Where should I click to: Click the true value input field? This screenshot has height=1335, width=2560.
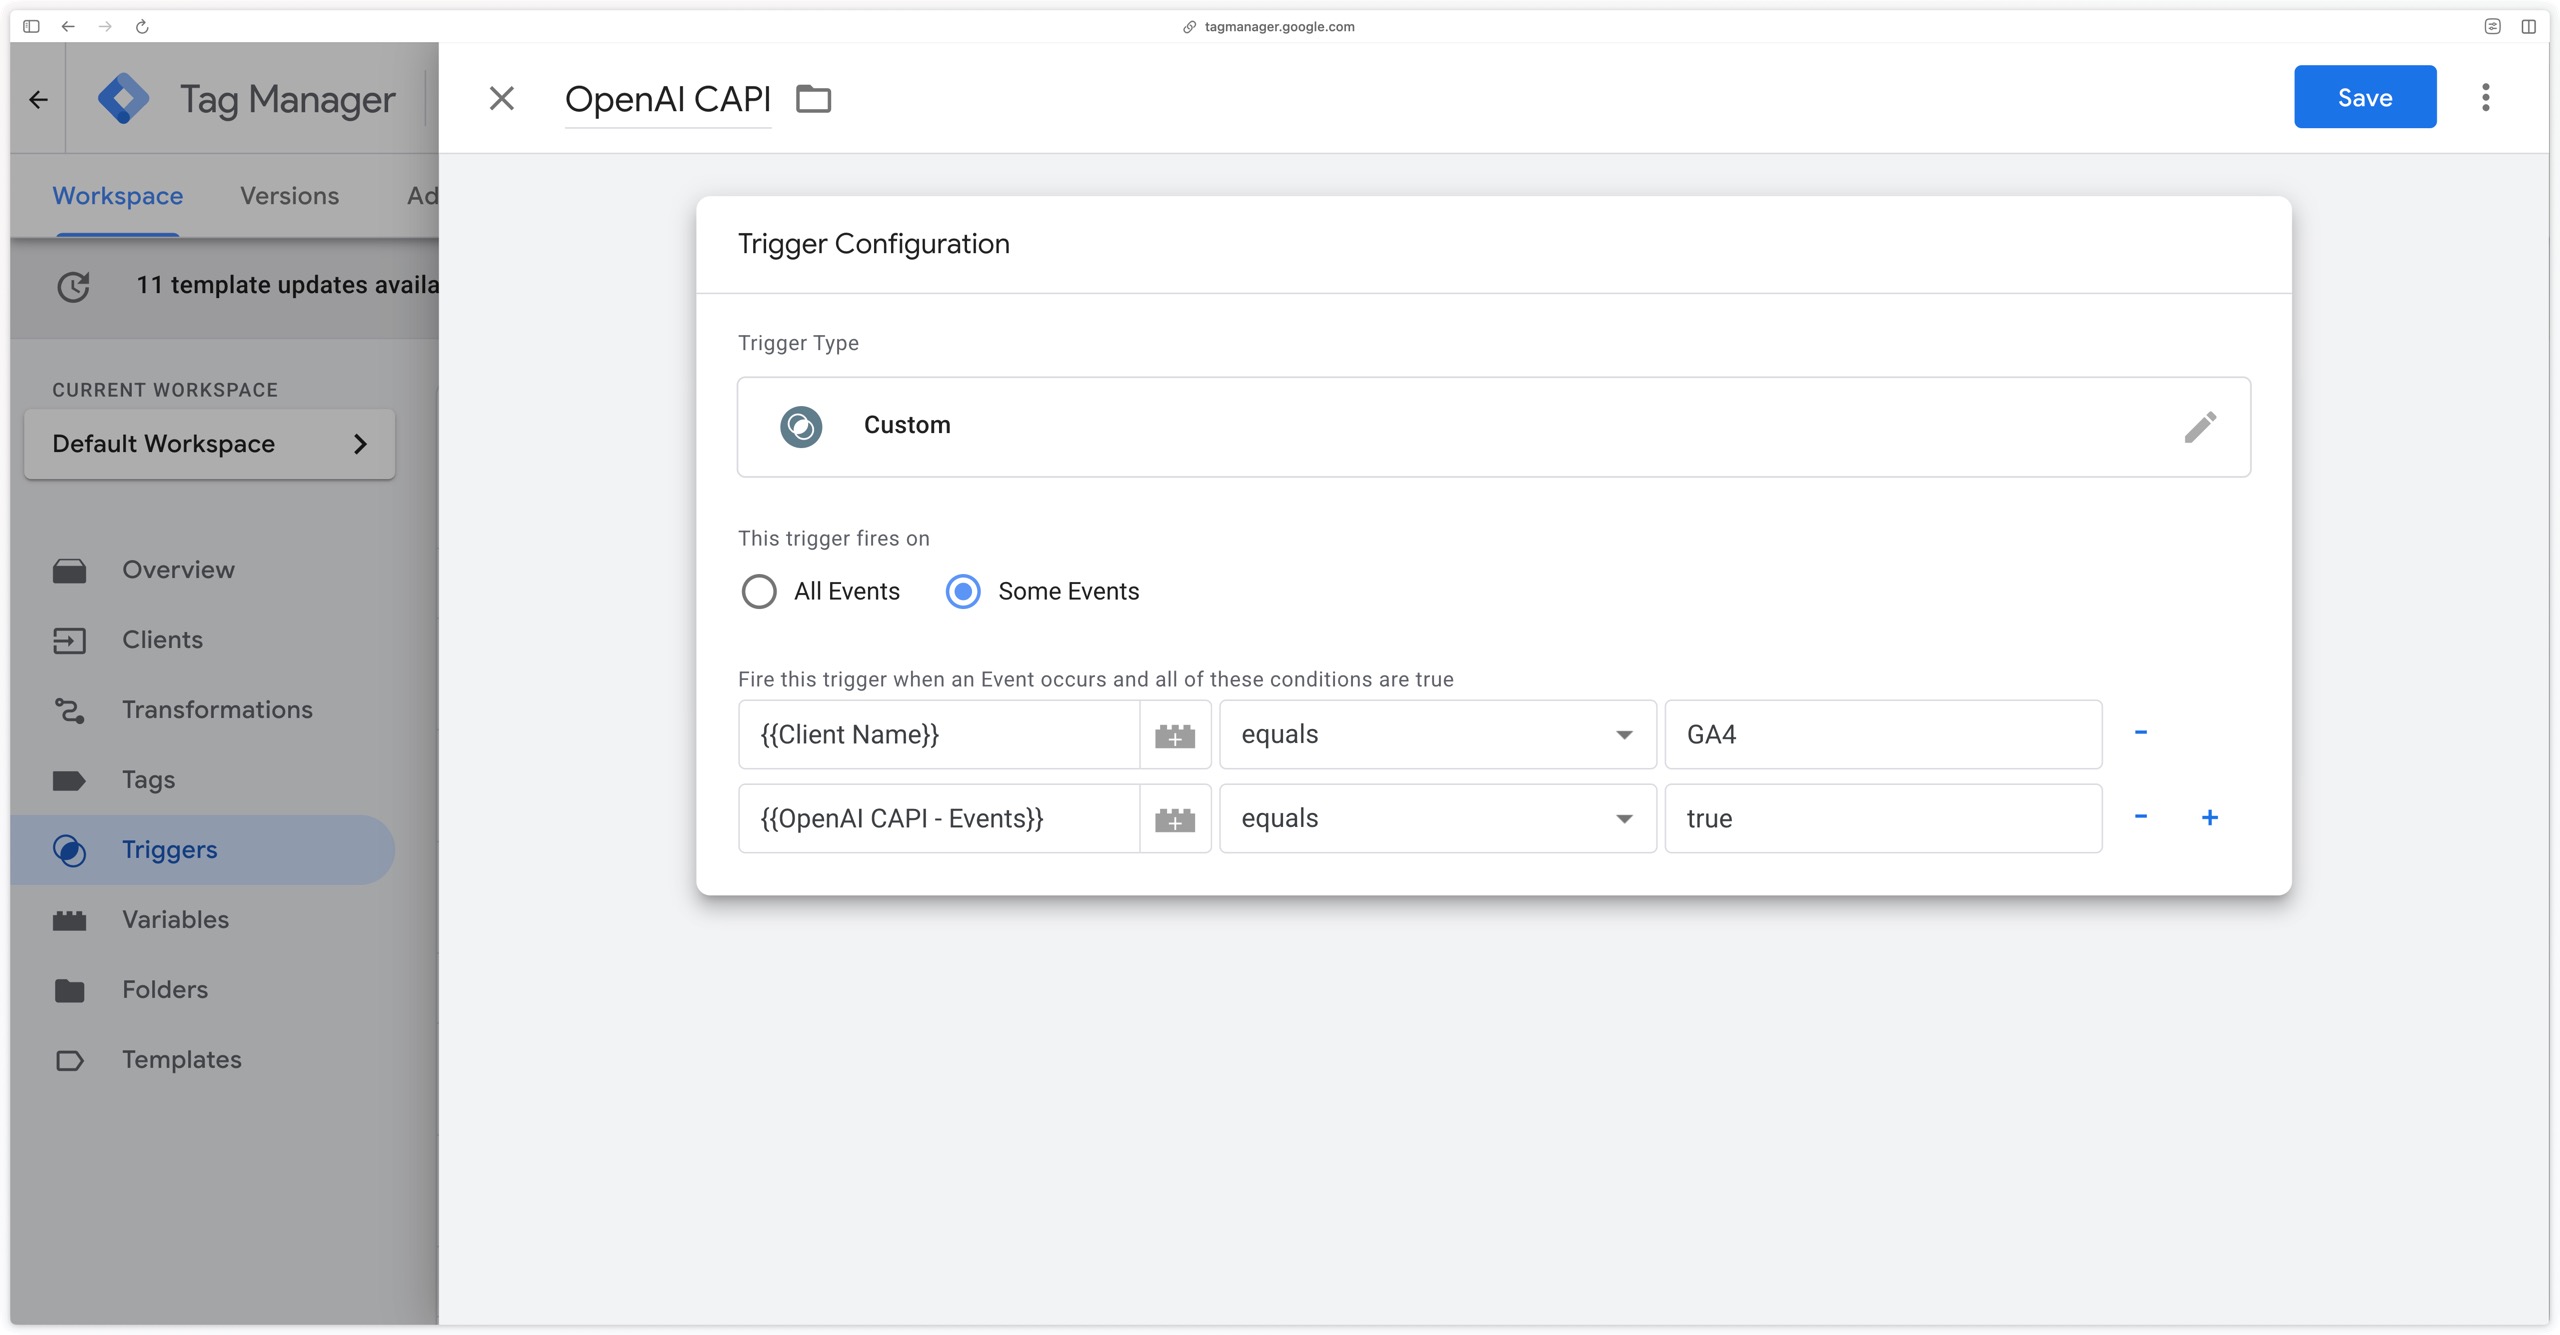pos(1882,819)
